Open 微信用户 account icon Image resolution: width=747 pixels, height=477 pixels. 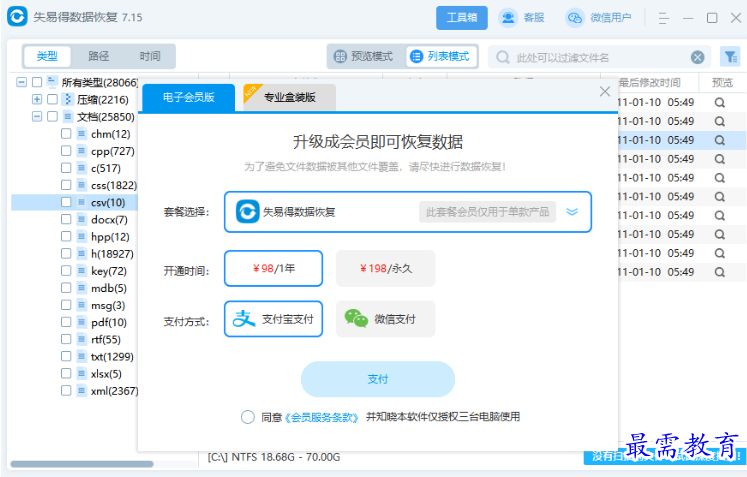(575, 18)
